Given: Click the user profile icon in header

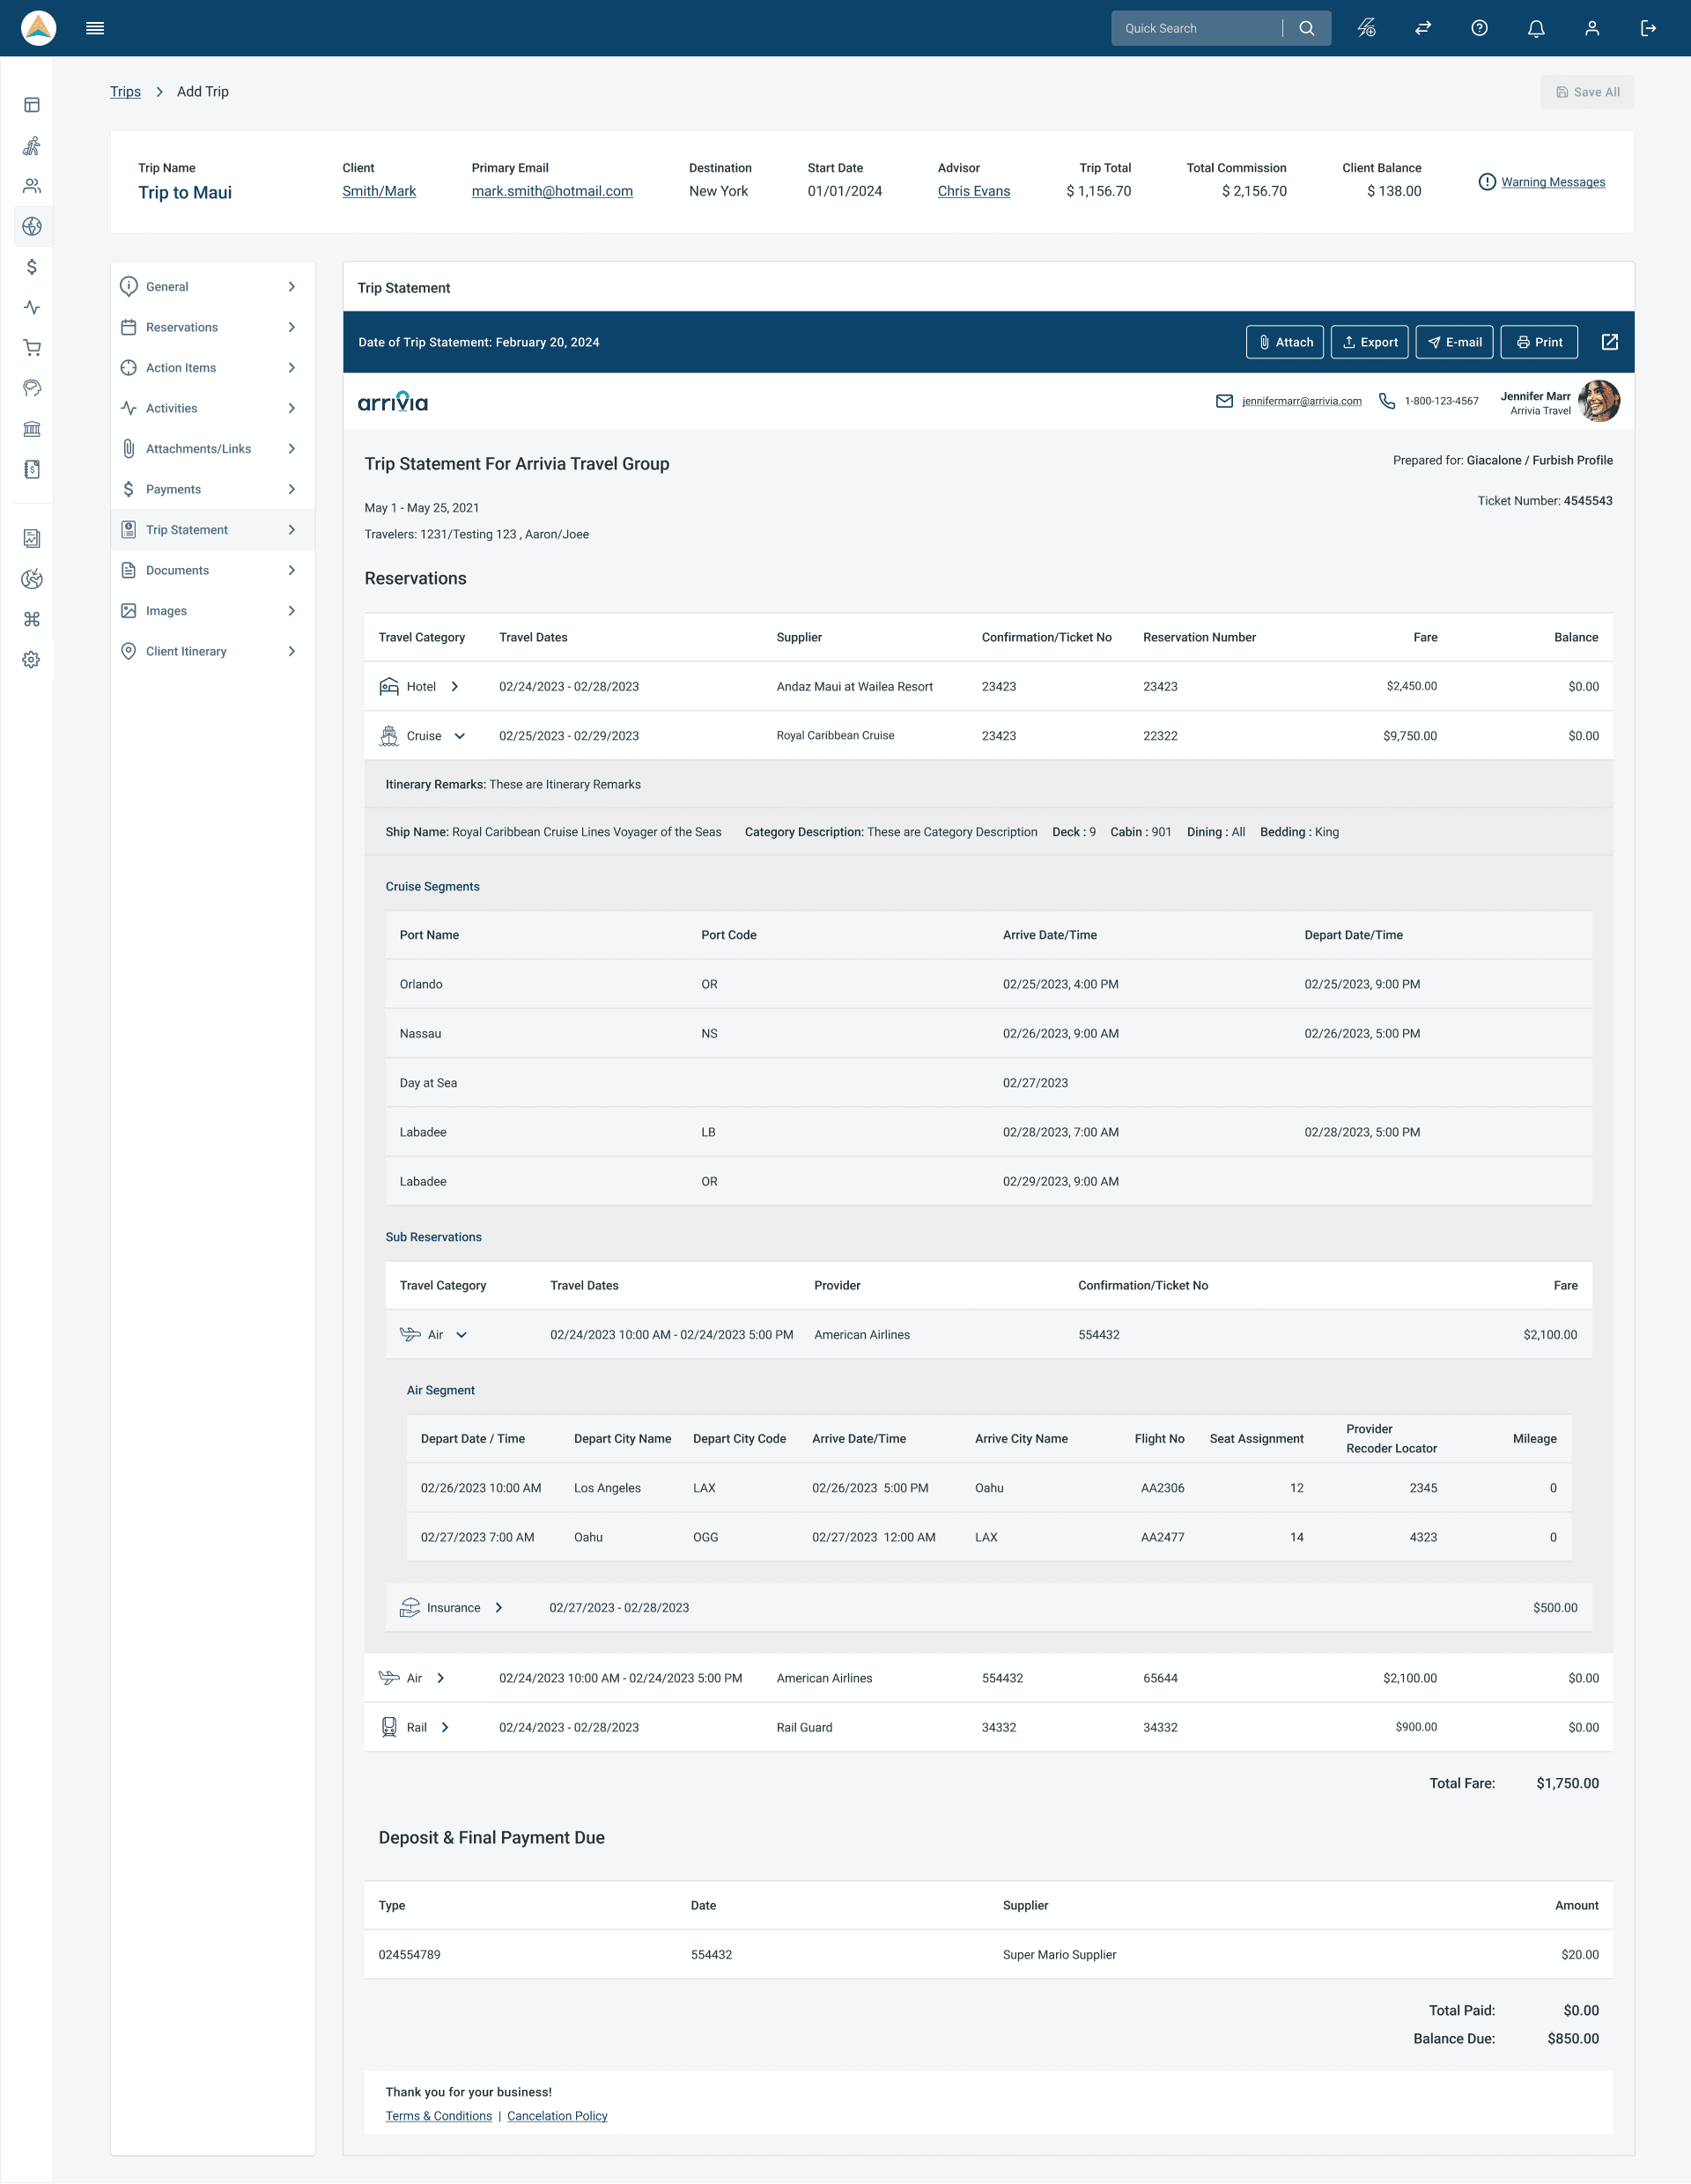Looking at the screenshot, I should tap(1592, 28).
